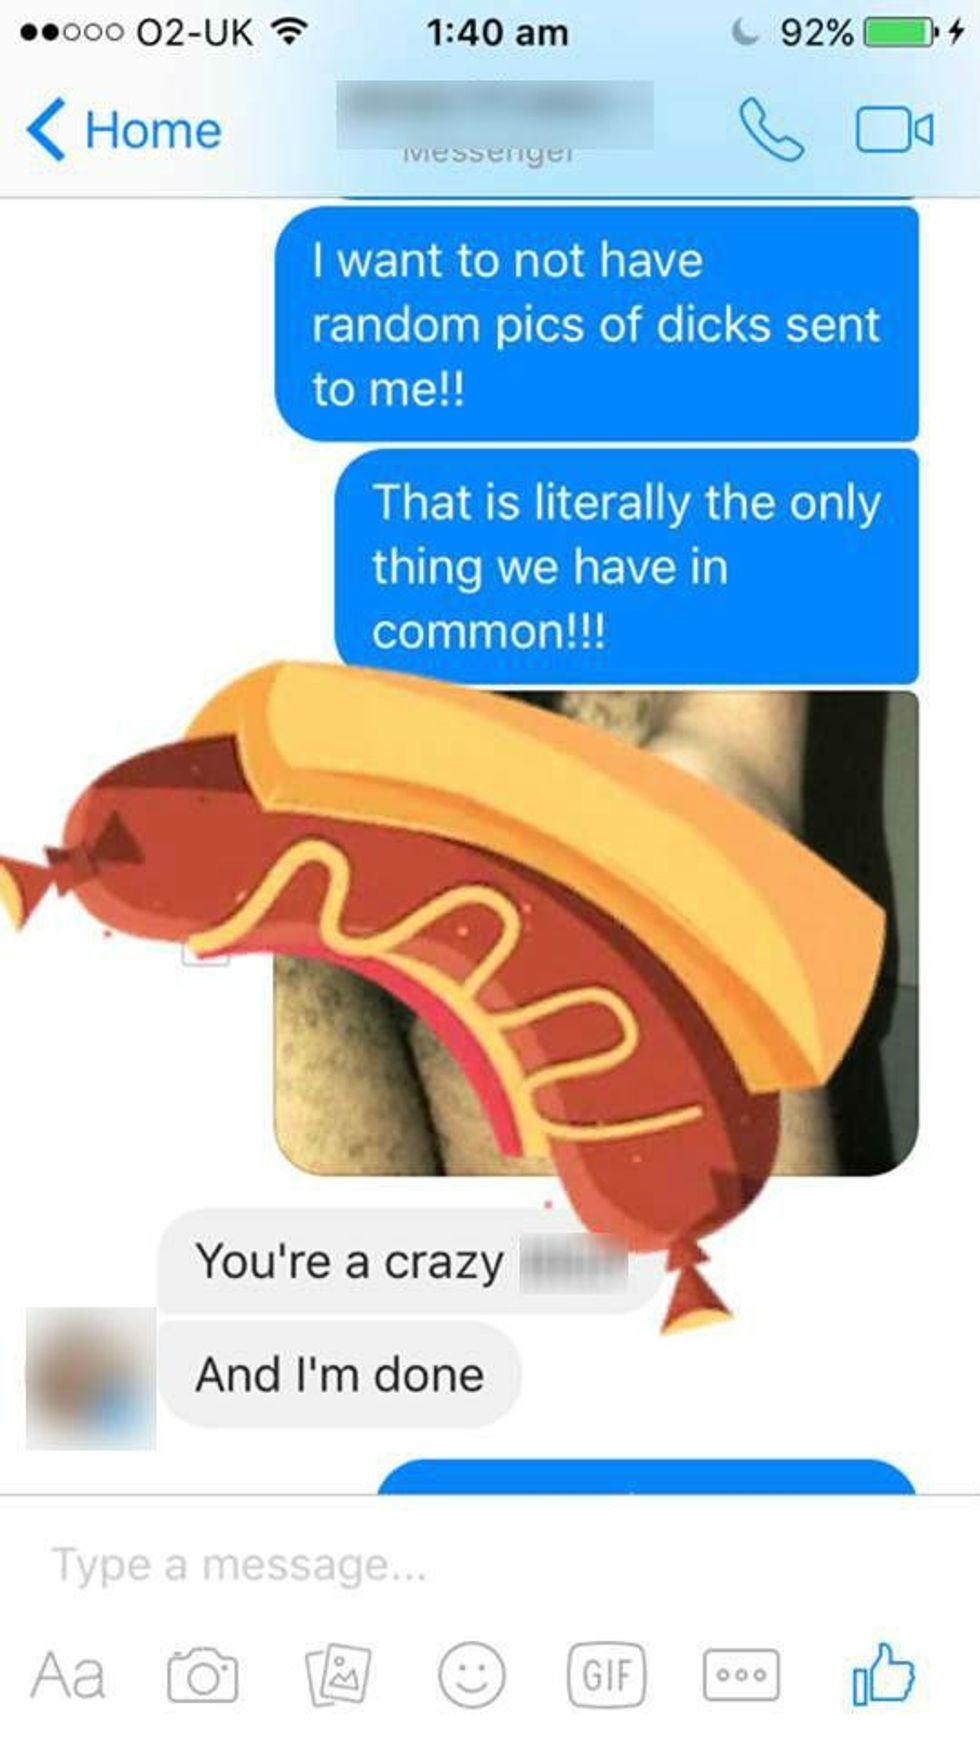The height and width of the screenshot is (1742, 980).
Task: Open the photo gallery picker icon
Action: [x=337, y=1674]
